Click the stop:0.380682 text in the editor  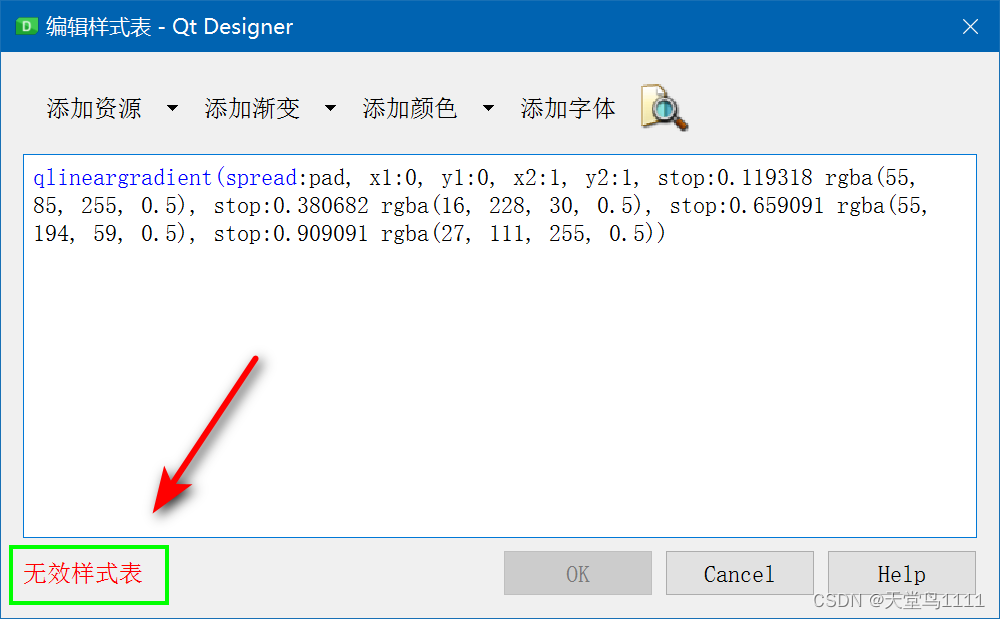point(291,205)
